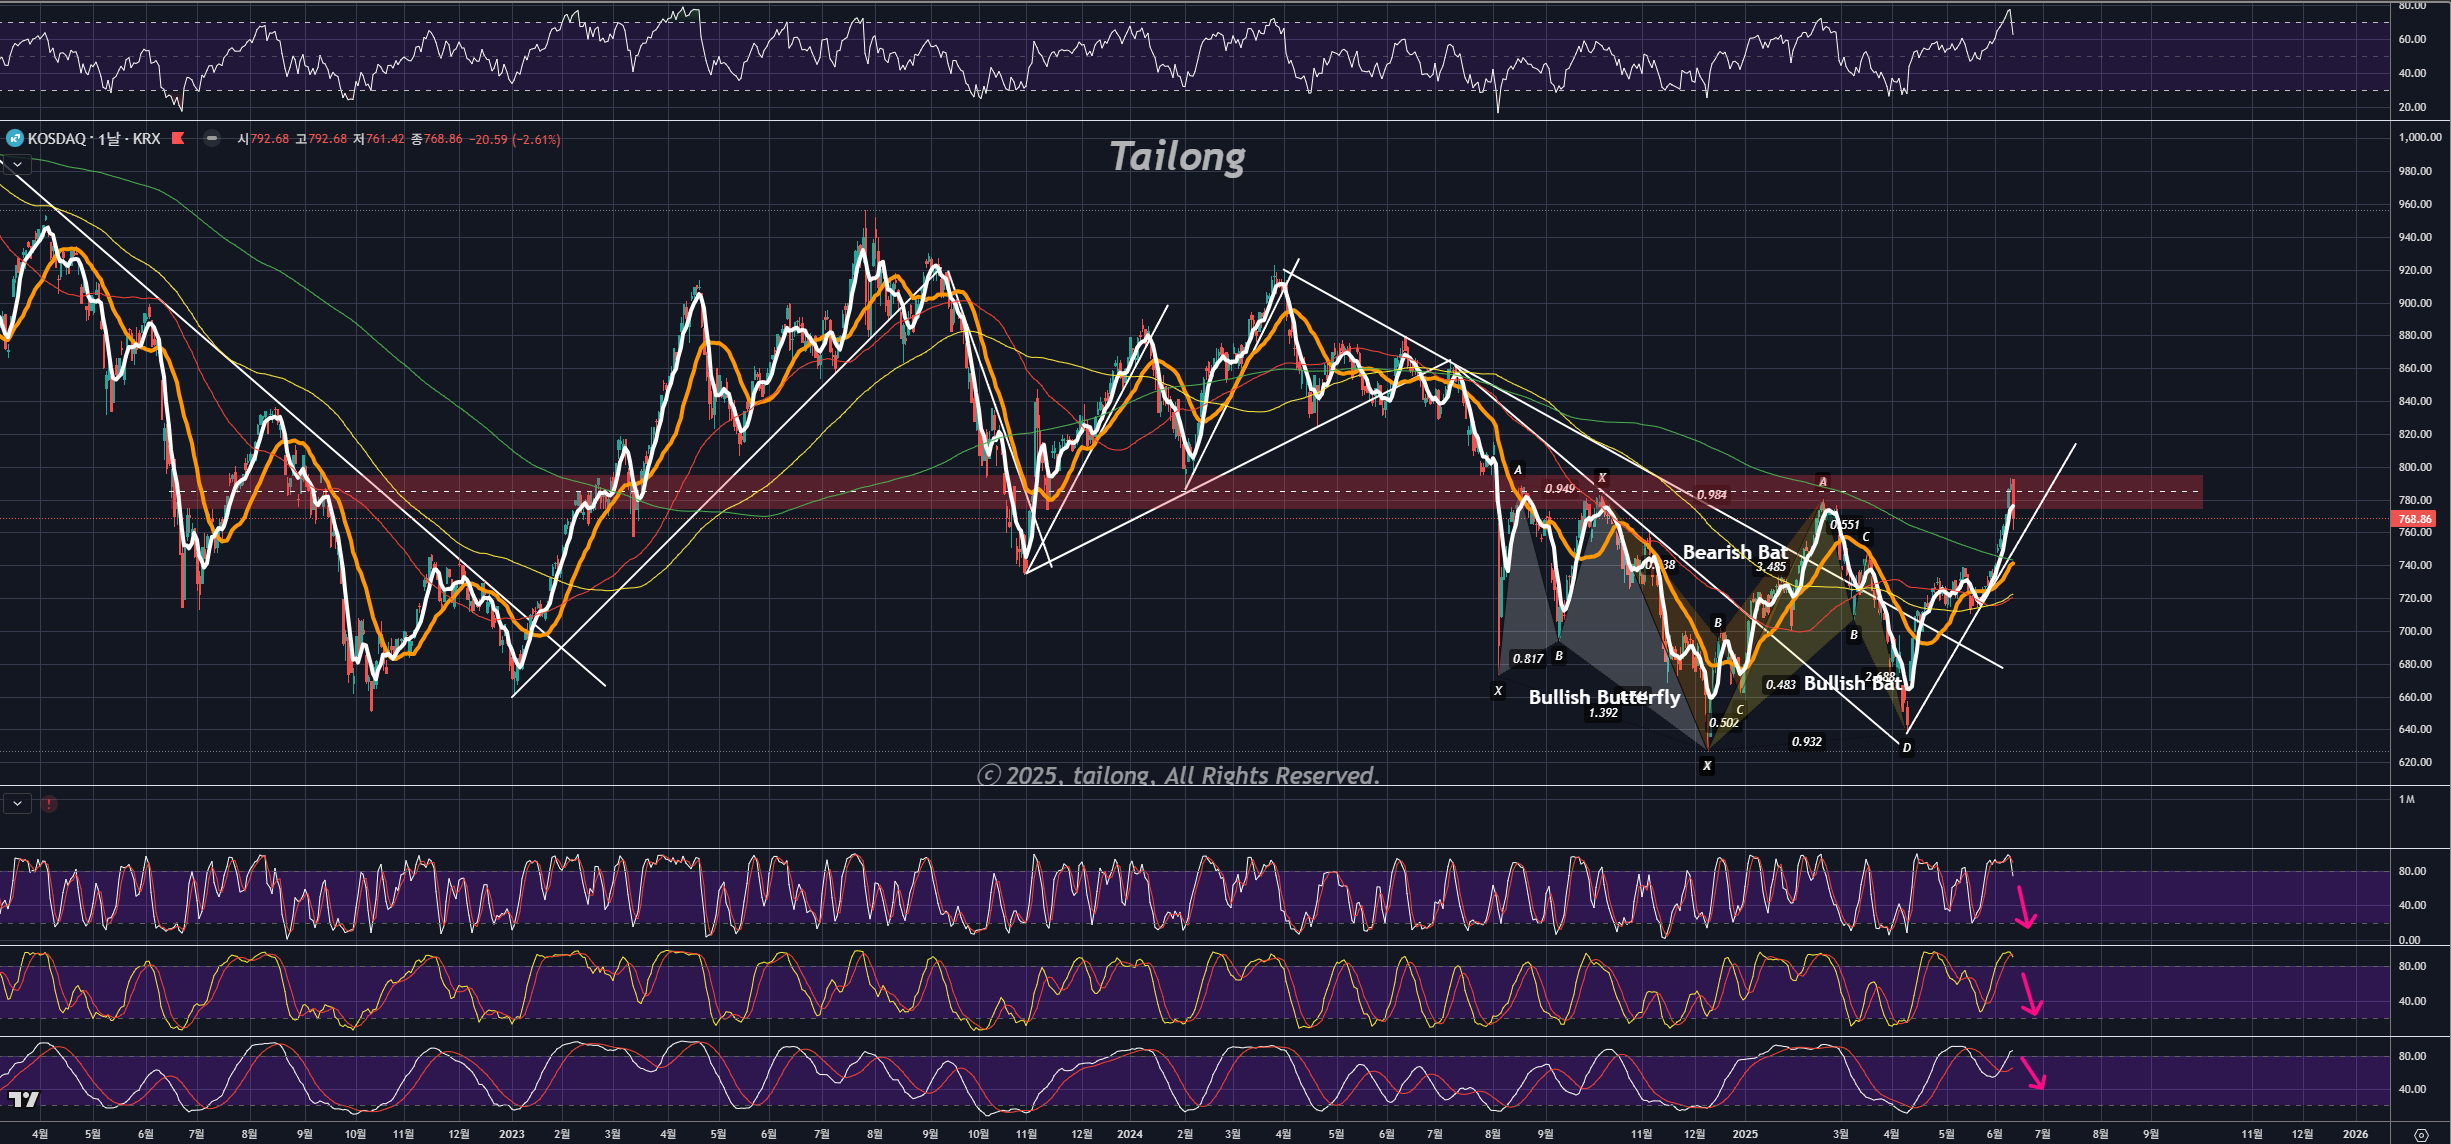Click the red exclamation error indicator

point(49,804)
